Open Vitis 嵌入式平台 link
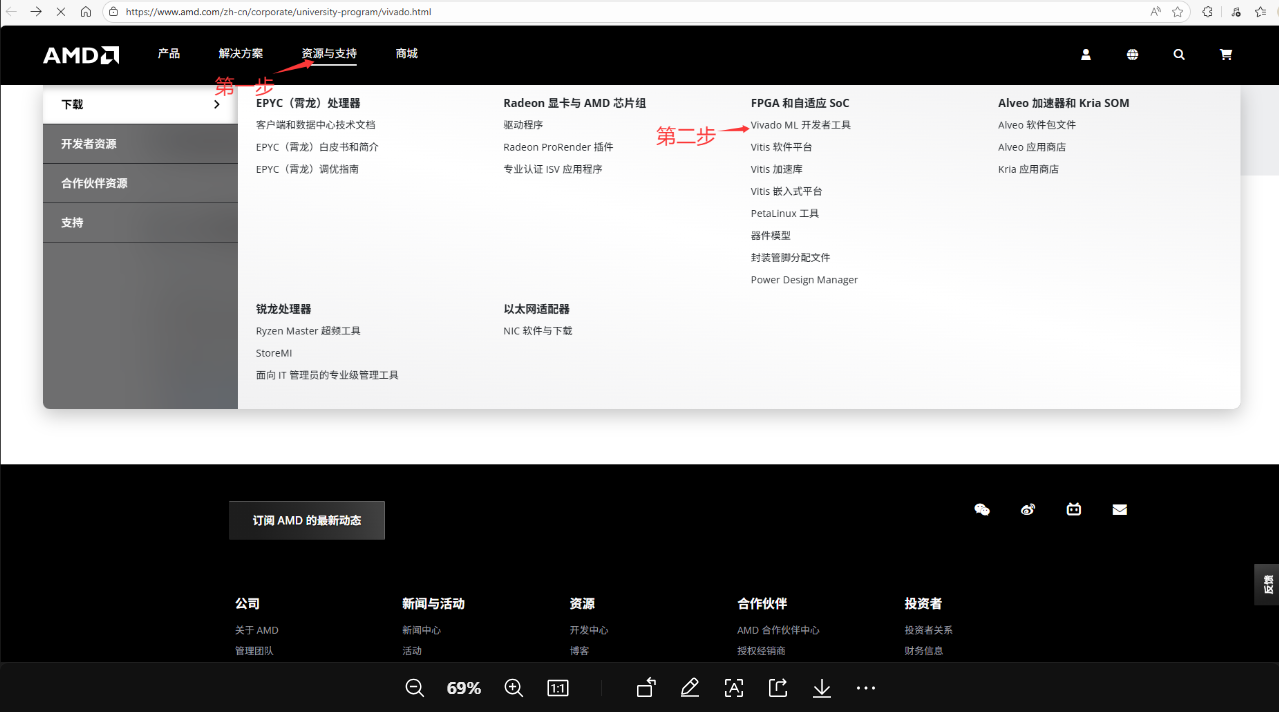Image resolution: width=1279 pixels, height=712 pixels. (x=787, y=191)
